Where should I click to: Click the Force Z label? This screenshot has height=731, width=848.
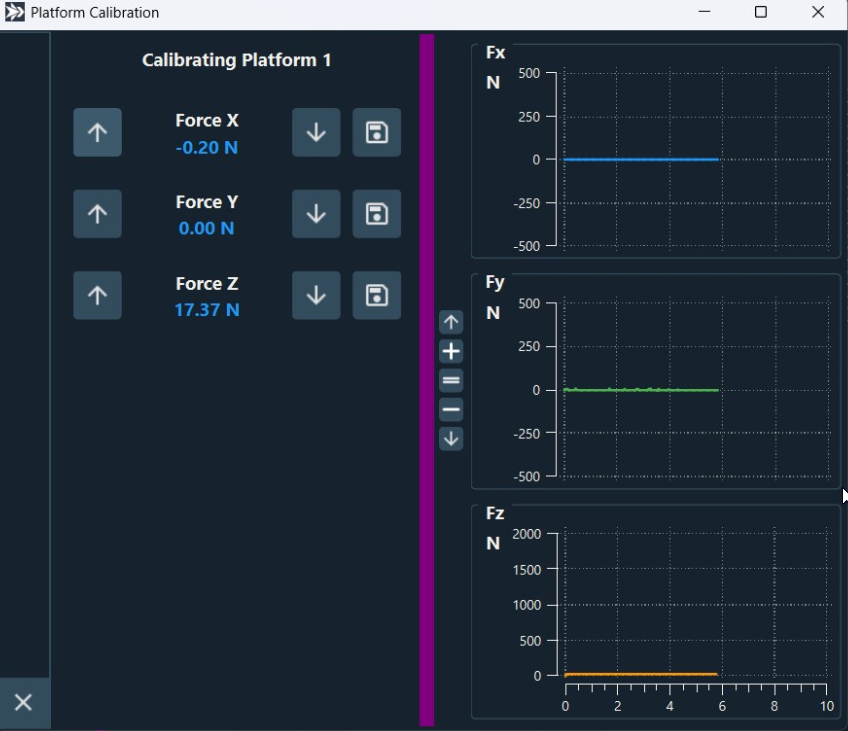point(207,283)
